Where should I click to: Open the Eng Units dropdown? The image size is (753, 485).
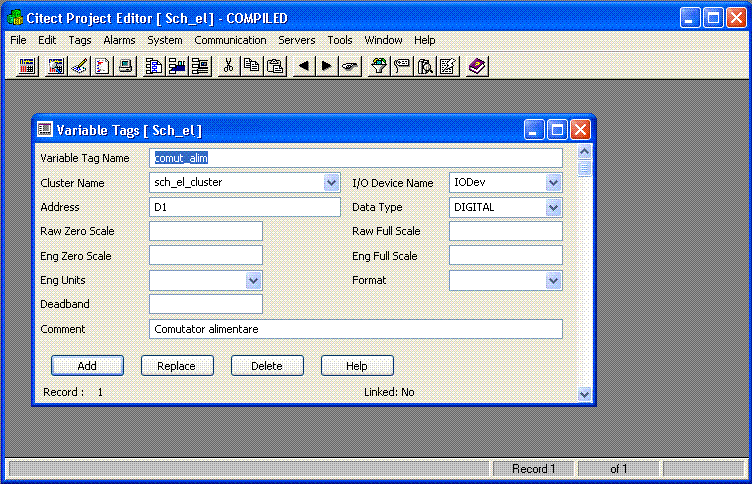pos(253,281)
